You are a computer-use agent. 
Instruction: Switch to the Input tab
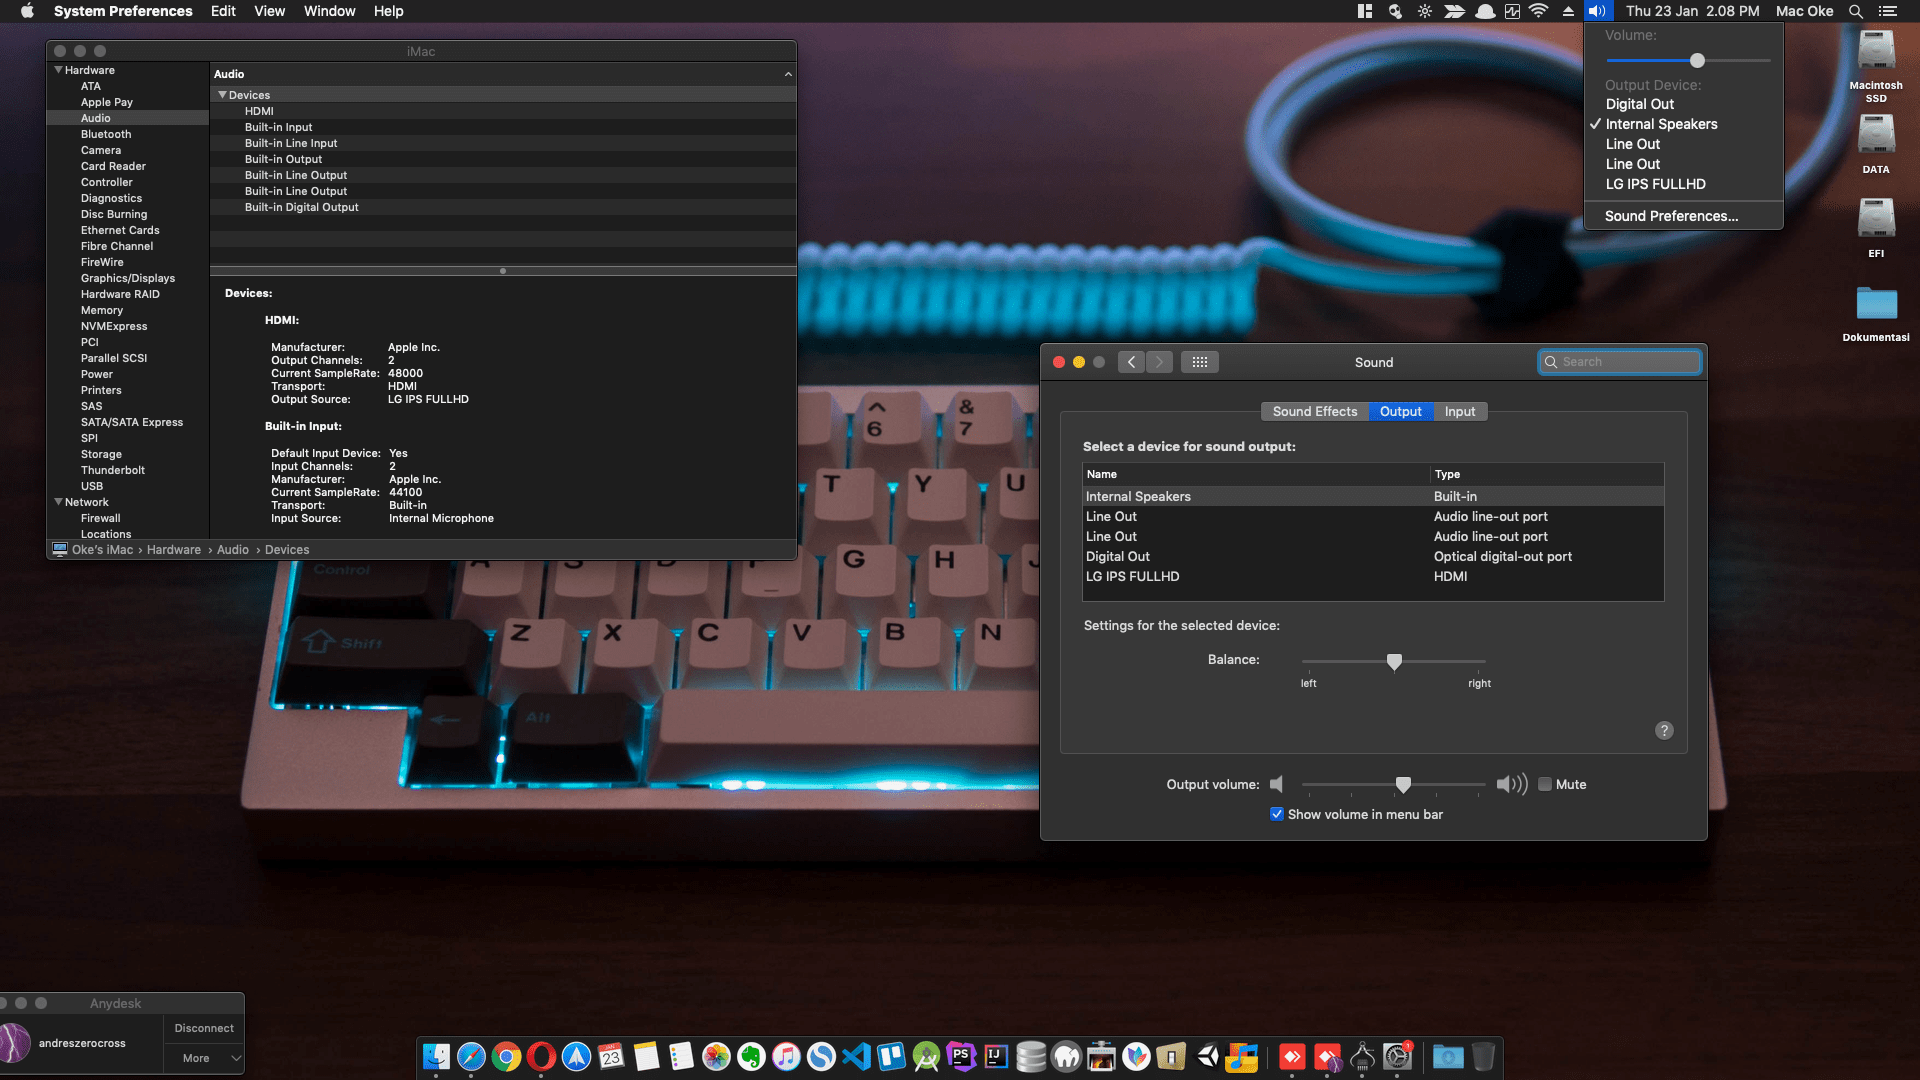click(1460, 412)
